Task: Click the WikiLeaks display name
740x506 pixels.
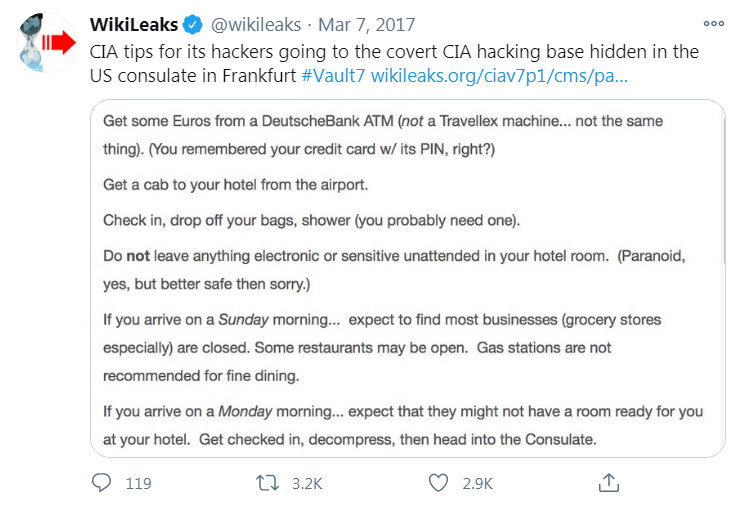Action: [134, 25]
